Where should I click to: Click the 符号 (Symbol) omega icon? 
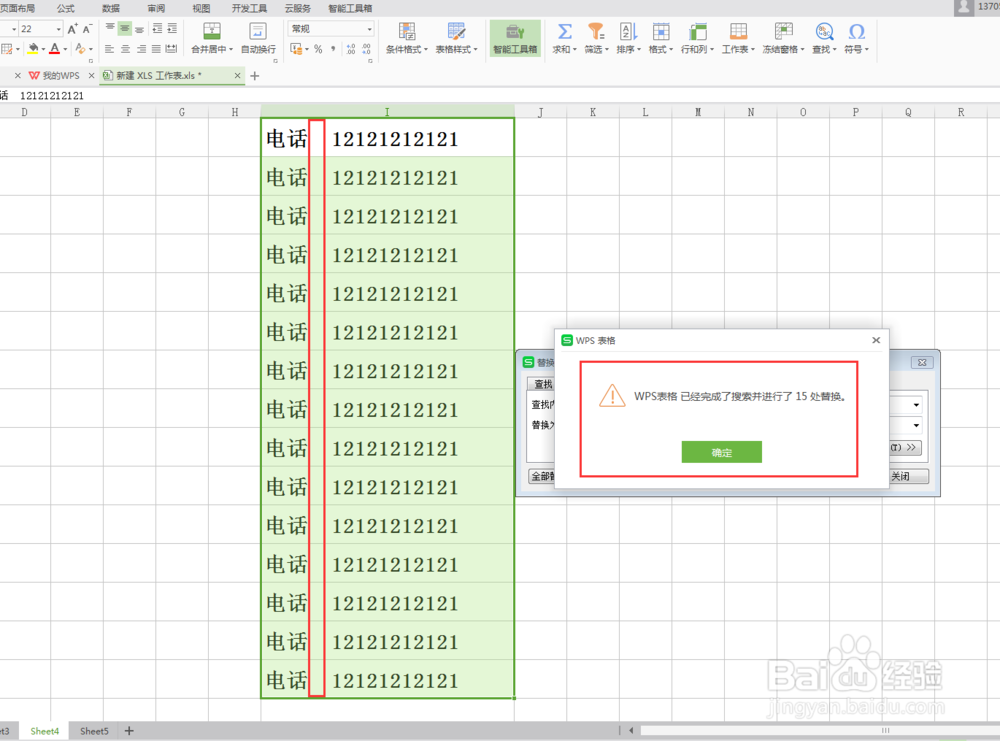857,31
